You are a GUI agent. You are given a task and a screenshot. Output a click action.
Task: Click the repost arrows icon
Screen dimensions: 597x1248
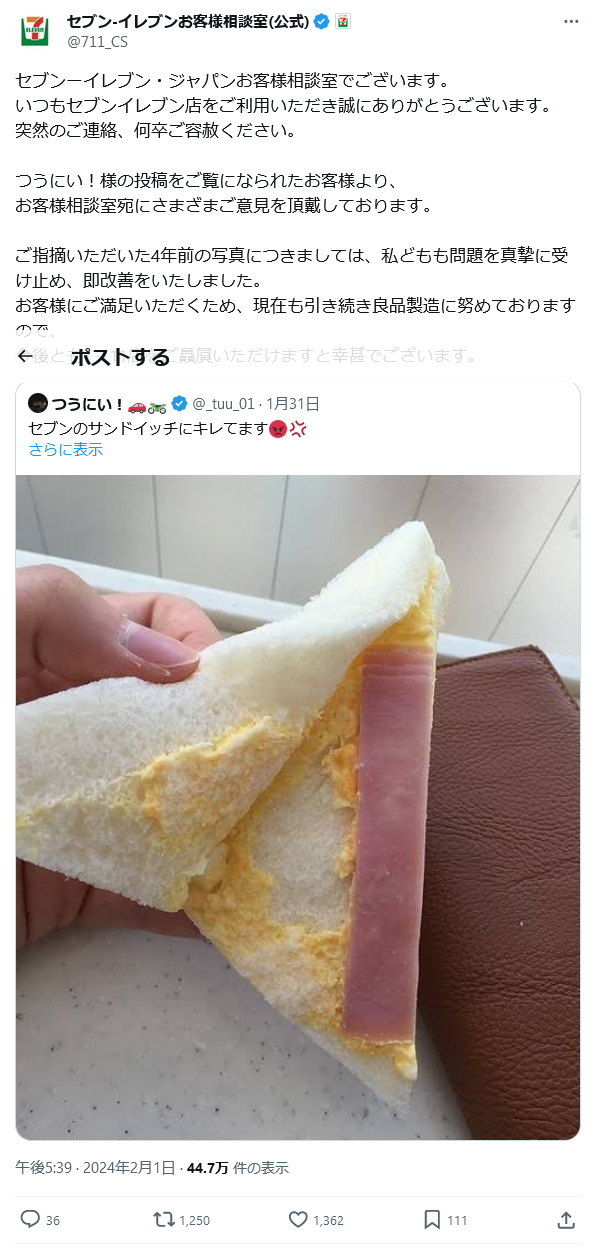(162, 1220)
